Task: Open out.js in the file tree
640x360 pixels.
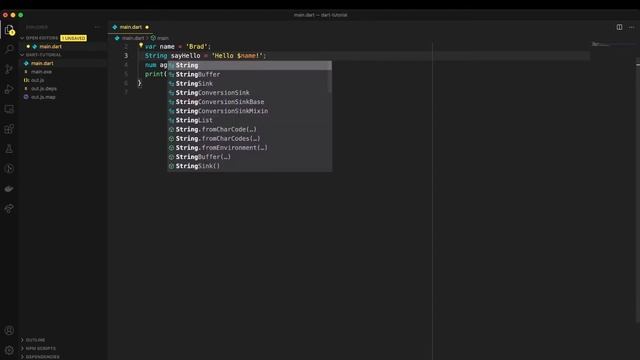Action: (x=37, y=80)
